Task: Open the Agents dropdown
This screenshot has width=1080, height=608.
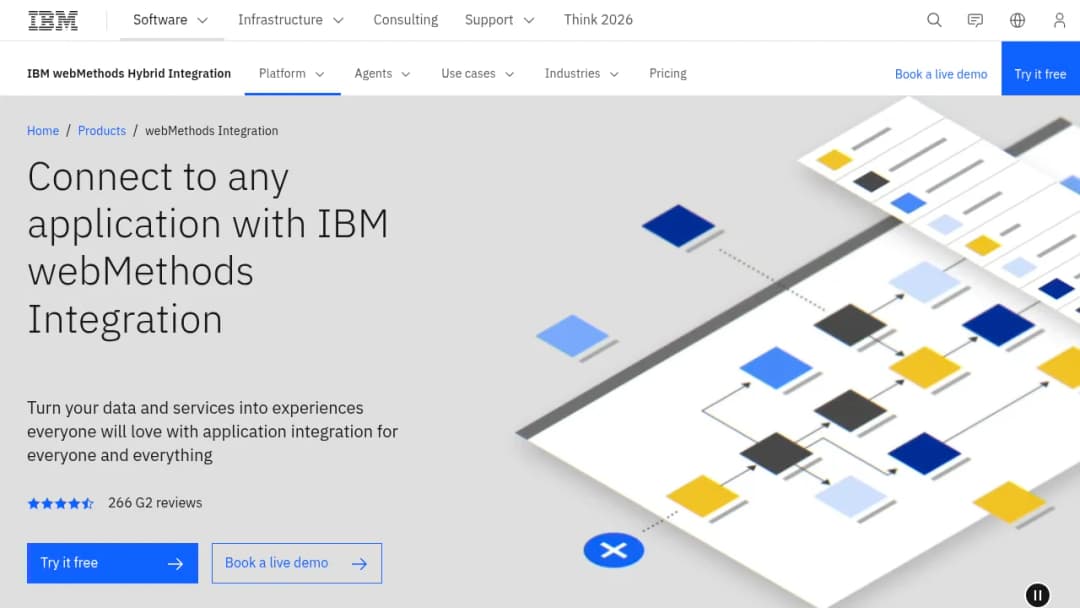Action: 382,74
